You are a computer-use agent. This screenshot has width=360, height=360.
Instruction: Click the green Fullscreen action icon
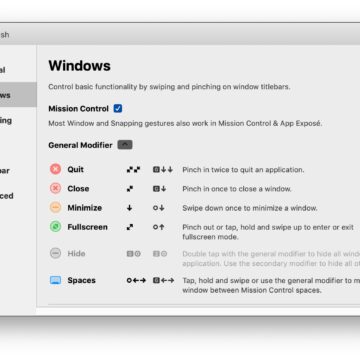[55, 227]
